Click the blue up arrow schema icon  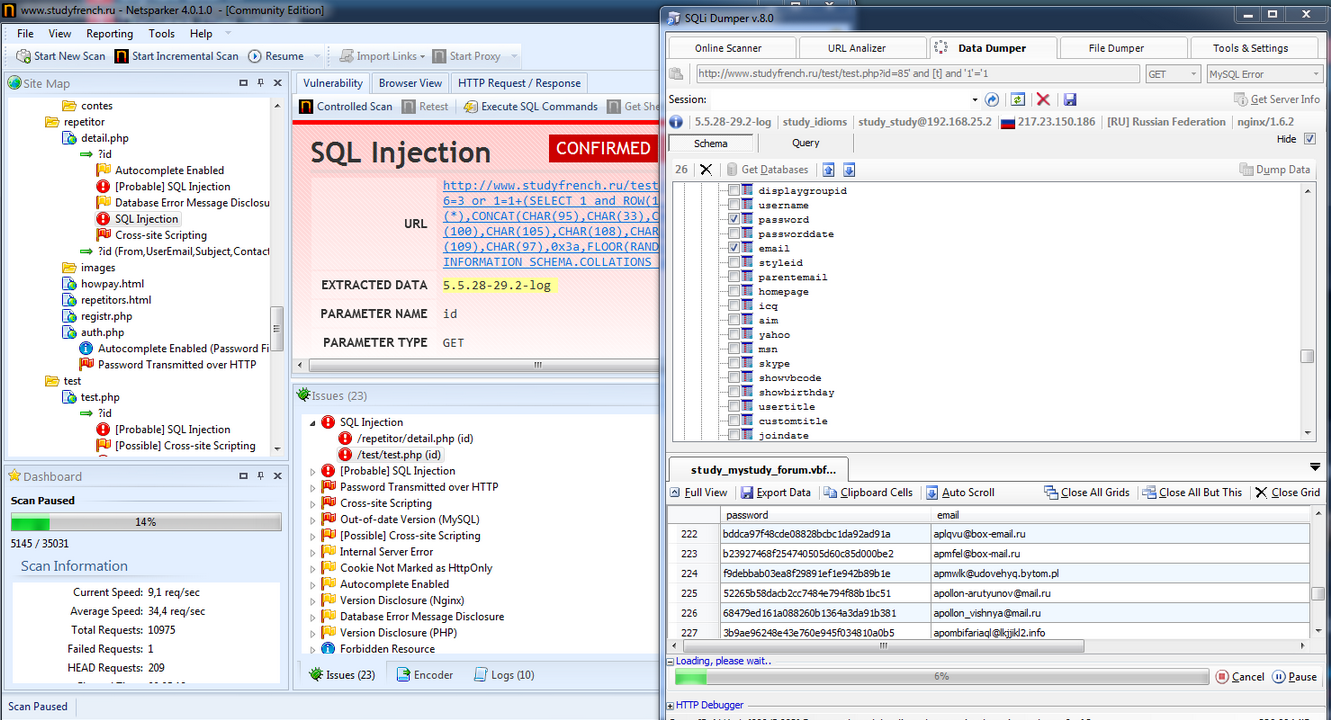tap(828, 169)
